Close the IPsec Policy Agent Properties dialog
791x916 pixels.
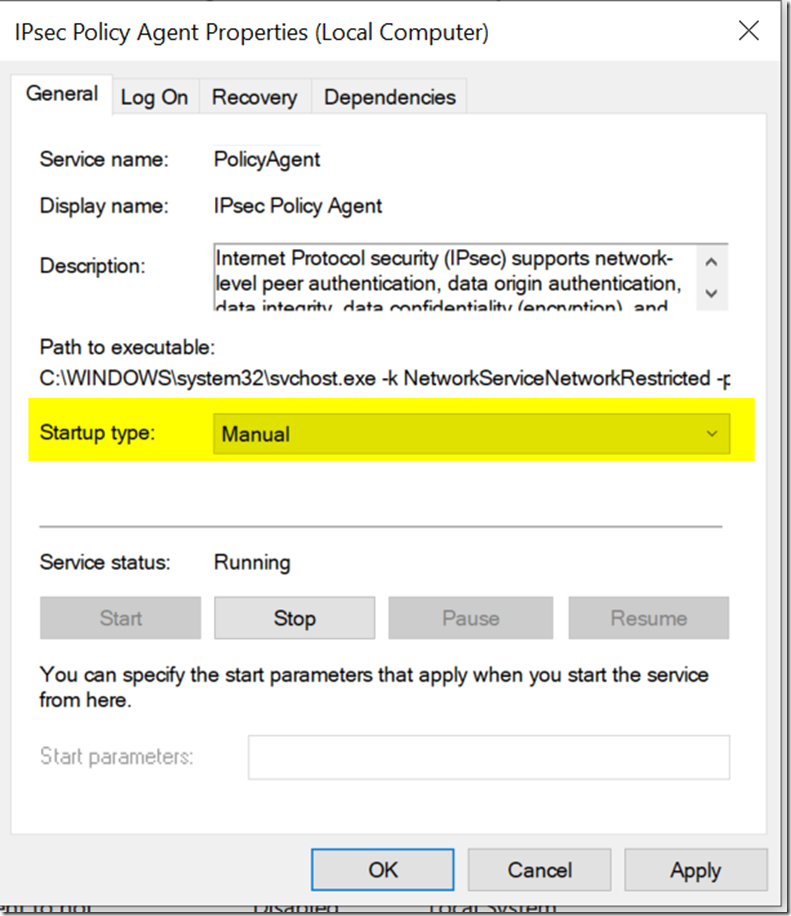[748, 31]
